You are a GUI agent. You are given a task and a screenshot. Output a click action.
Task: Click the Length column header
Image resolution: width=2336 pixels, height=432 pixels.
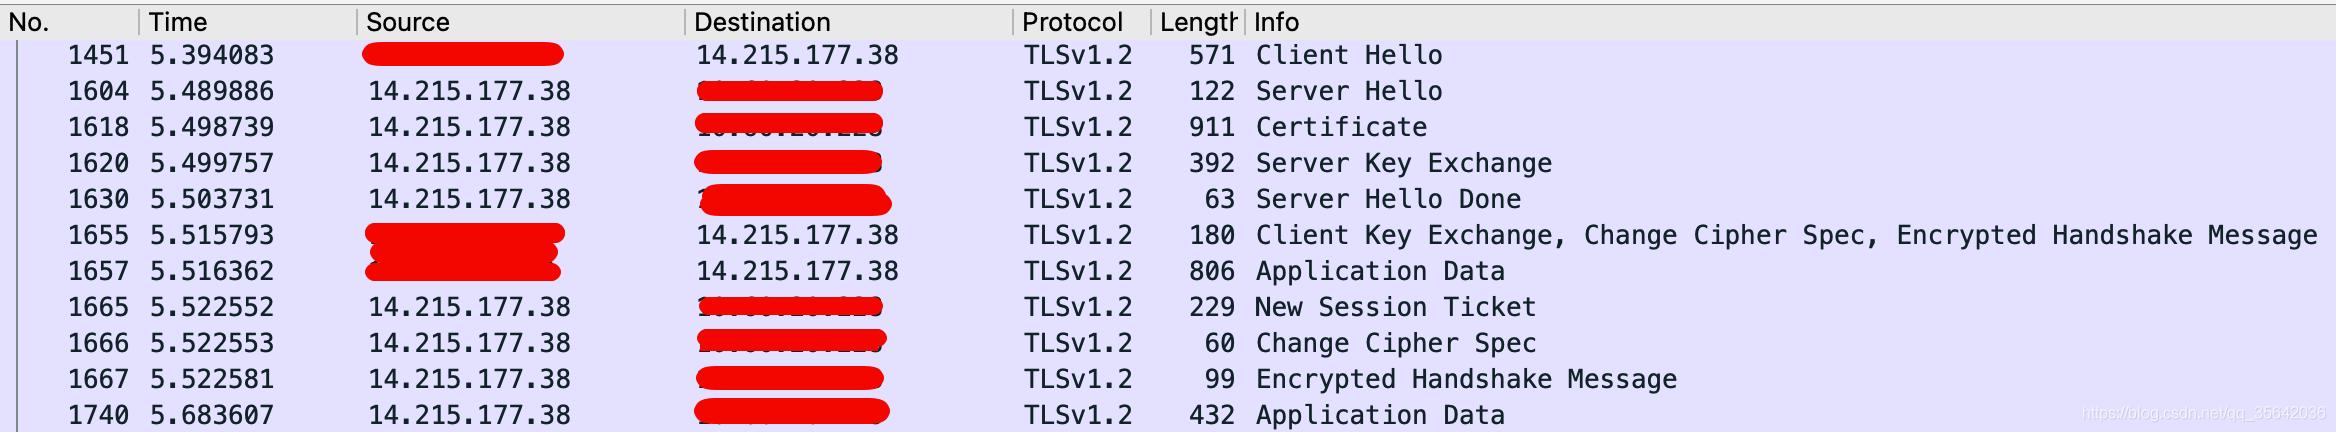(1198, 22)
